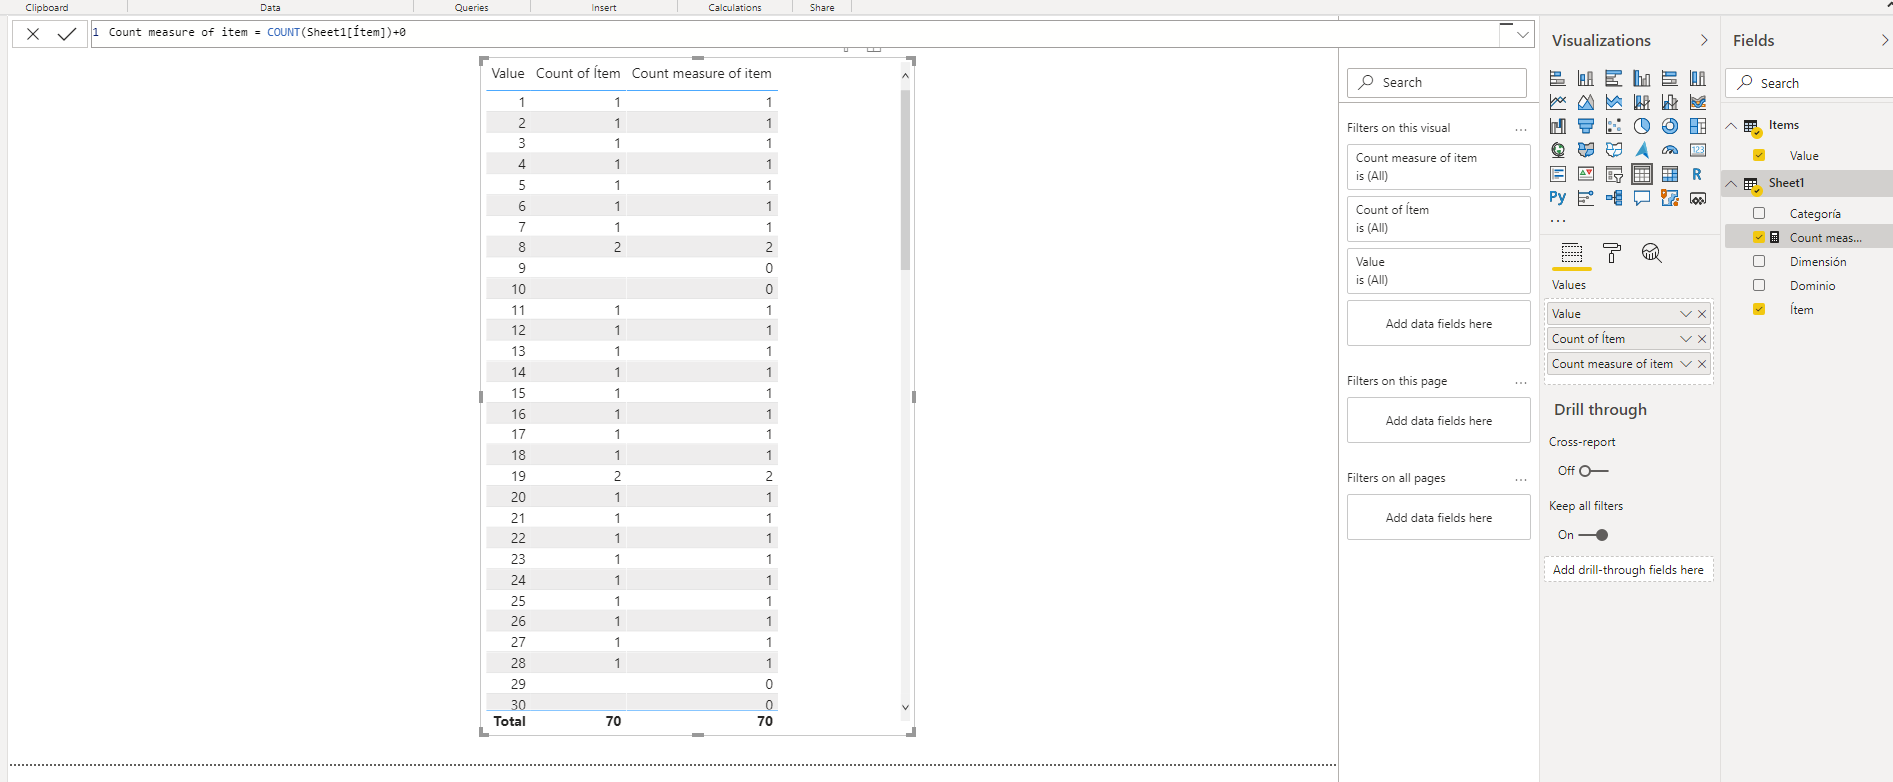
Task: Toggle the Value checkbox under Items
Action: coord(1759,155)
